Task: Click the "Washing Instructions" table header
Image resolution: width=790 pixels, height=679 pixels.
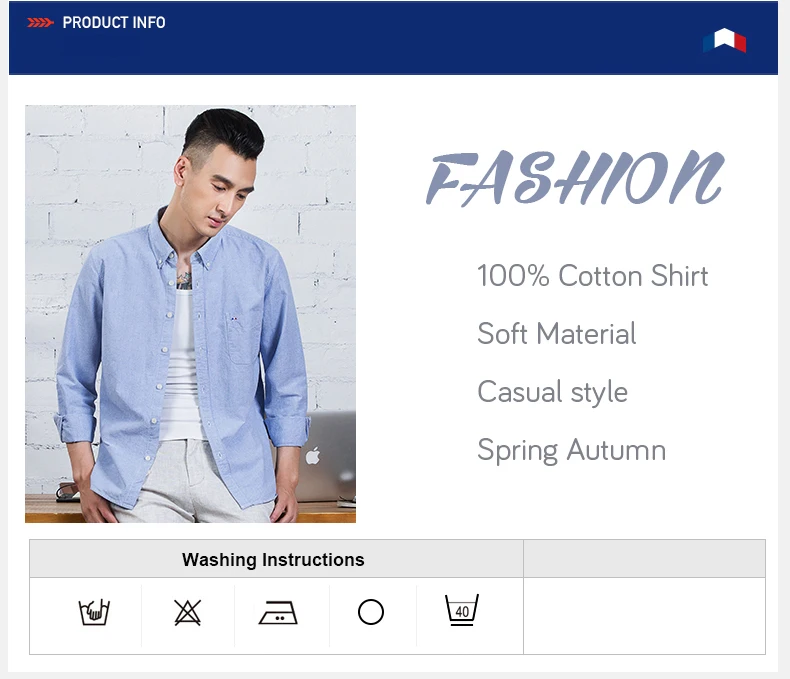Action: (x=273, y=560)
